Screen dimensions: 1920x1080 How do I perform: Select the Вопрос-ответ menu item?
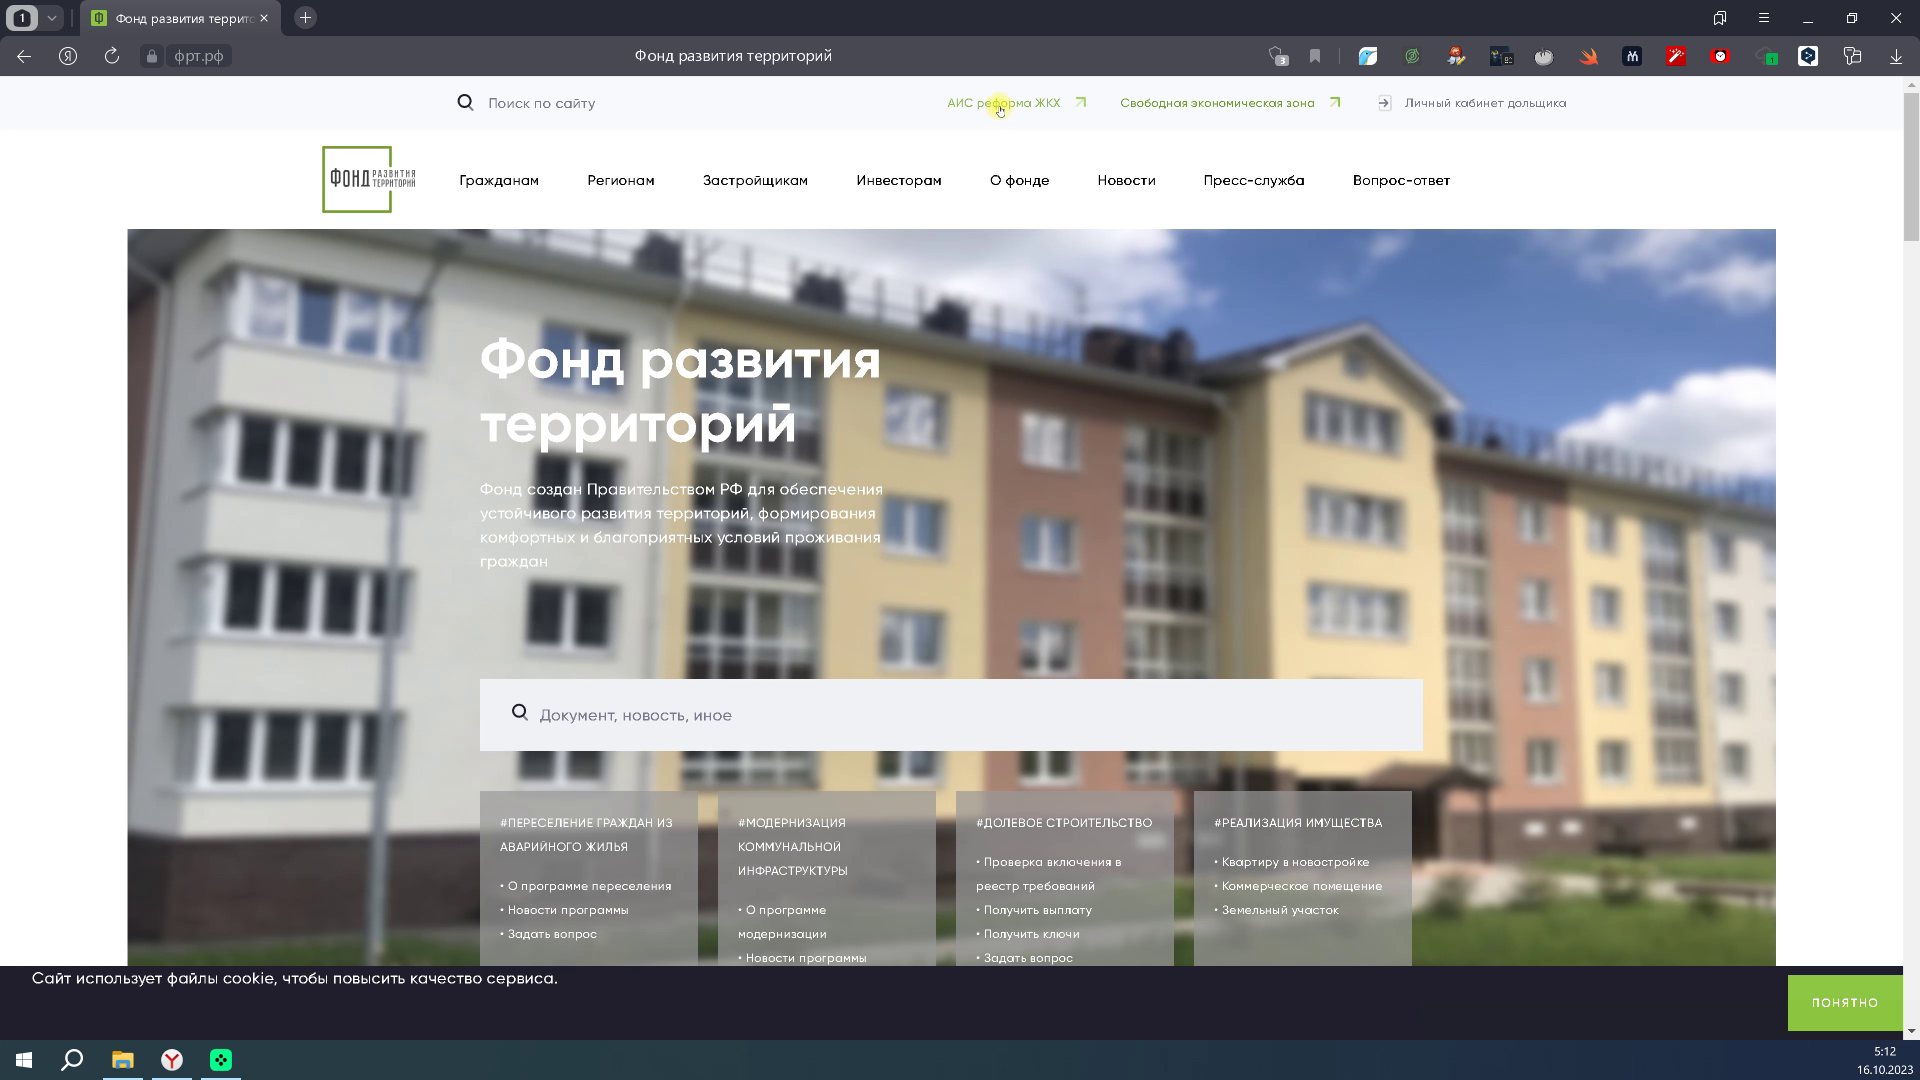coord(1400,181)
